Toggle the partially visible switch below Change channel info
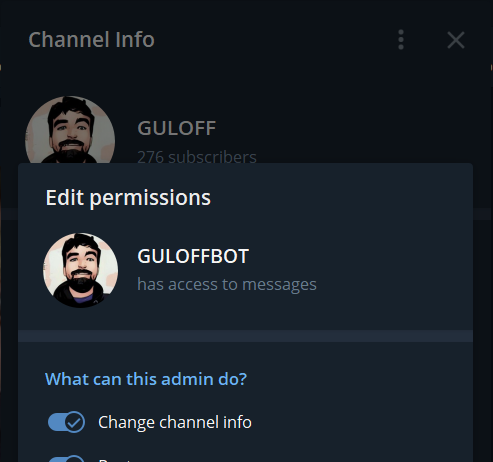493x462 pixels. (x=66, y=458)
